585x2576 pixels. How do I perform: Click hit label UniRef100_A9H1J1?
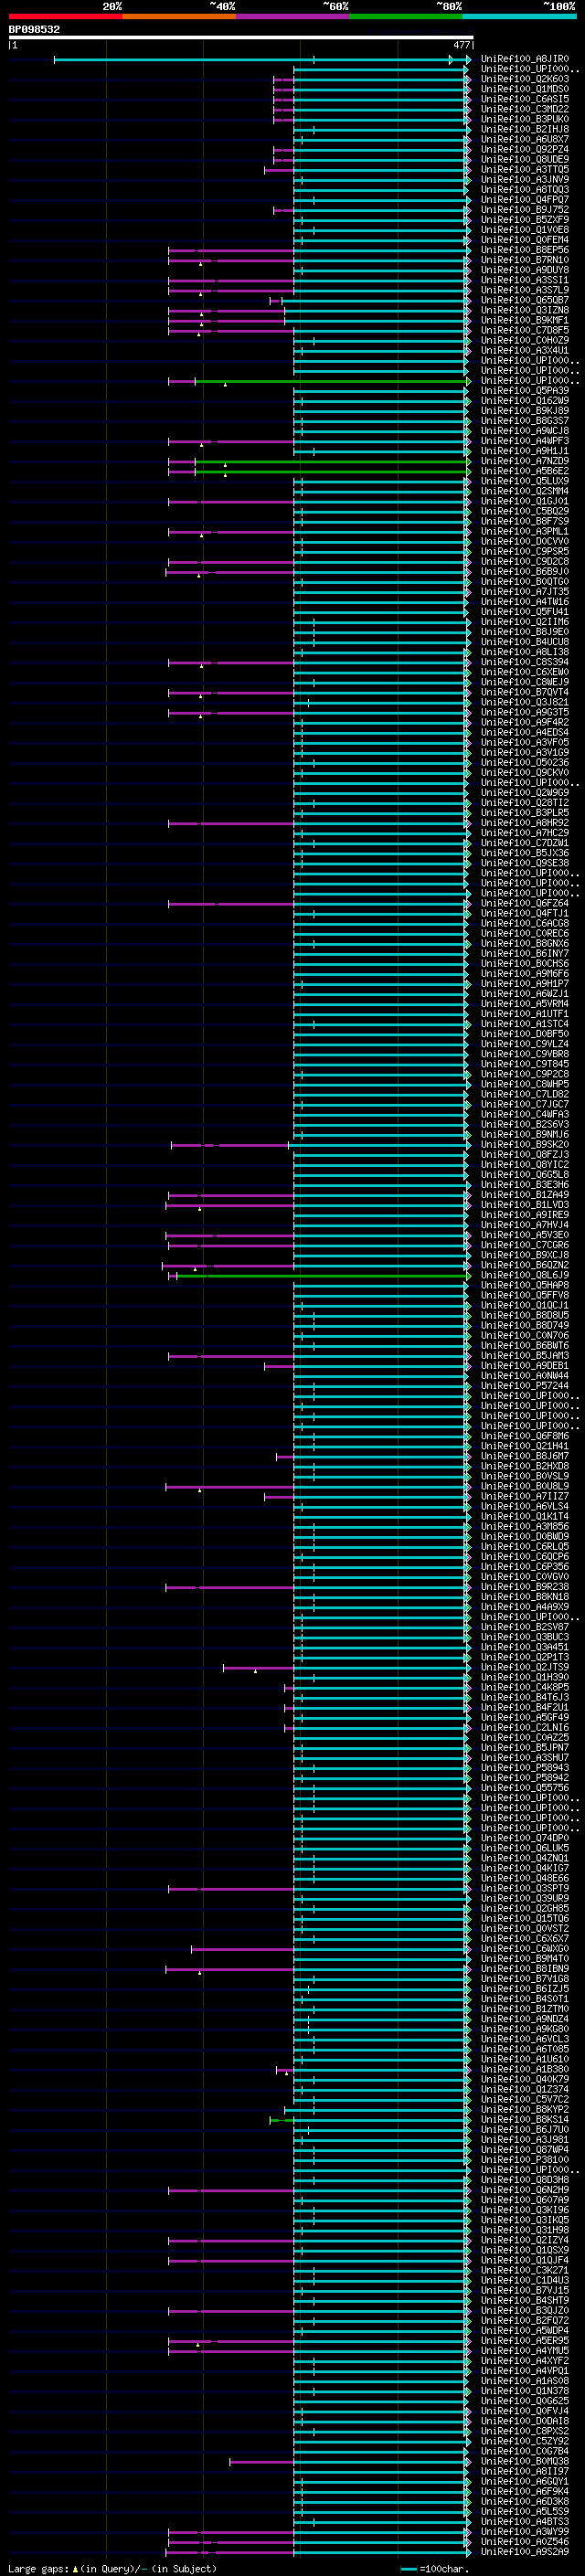point(524,451)
